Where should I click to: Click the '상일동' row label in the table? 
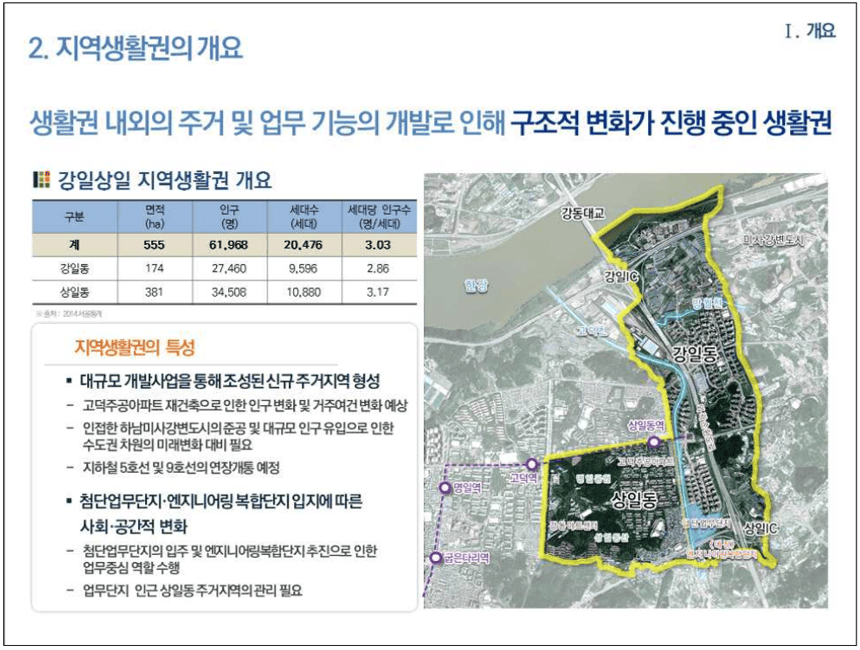click(x=75, y=292)
